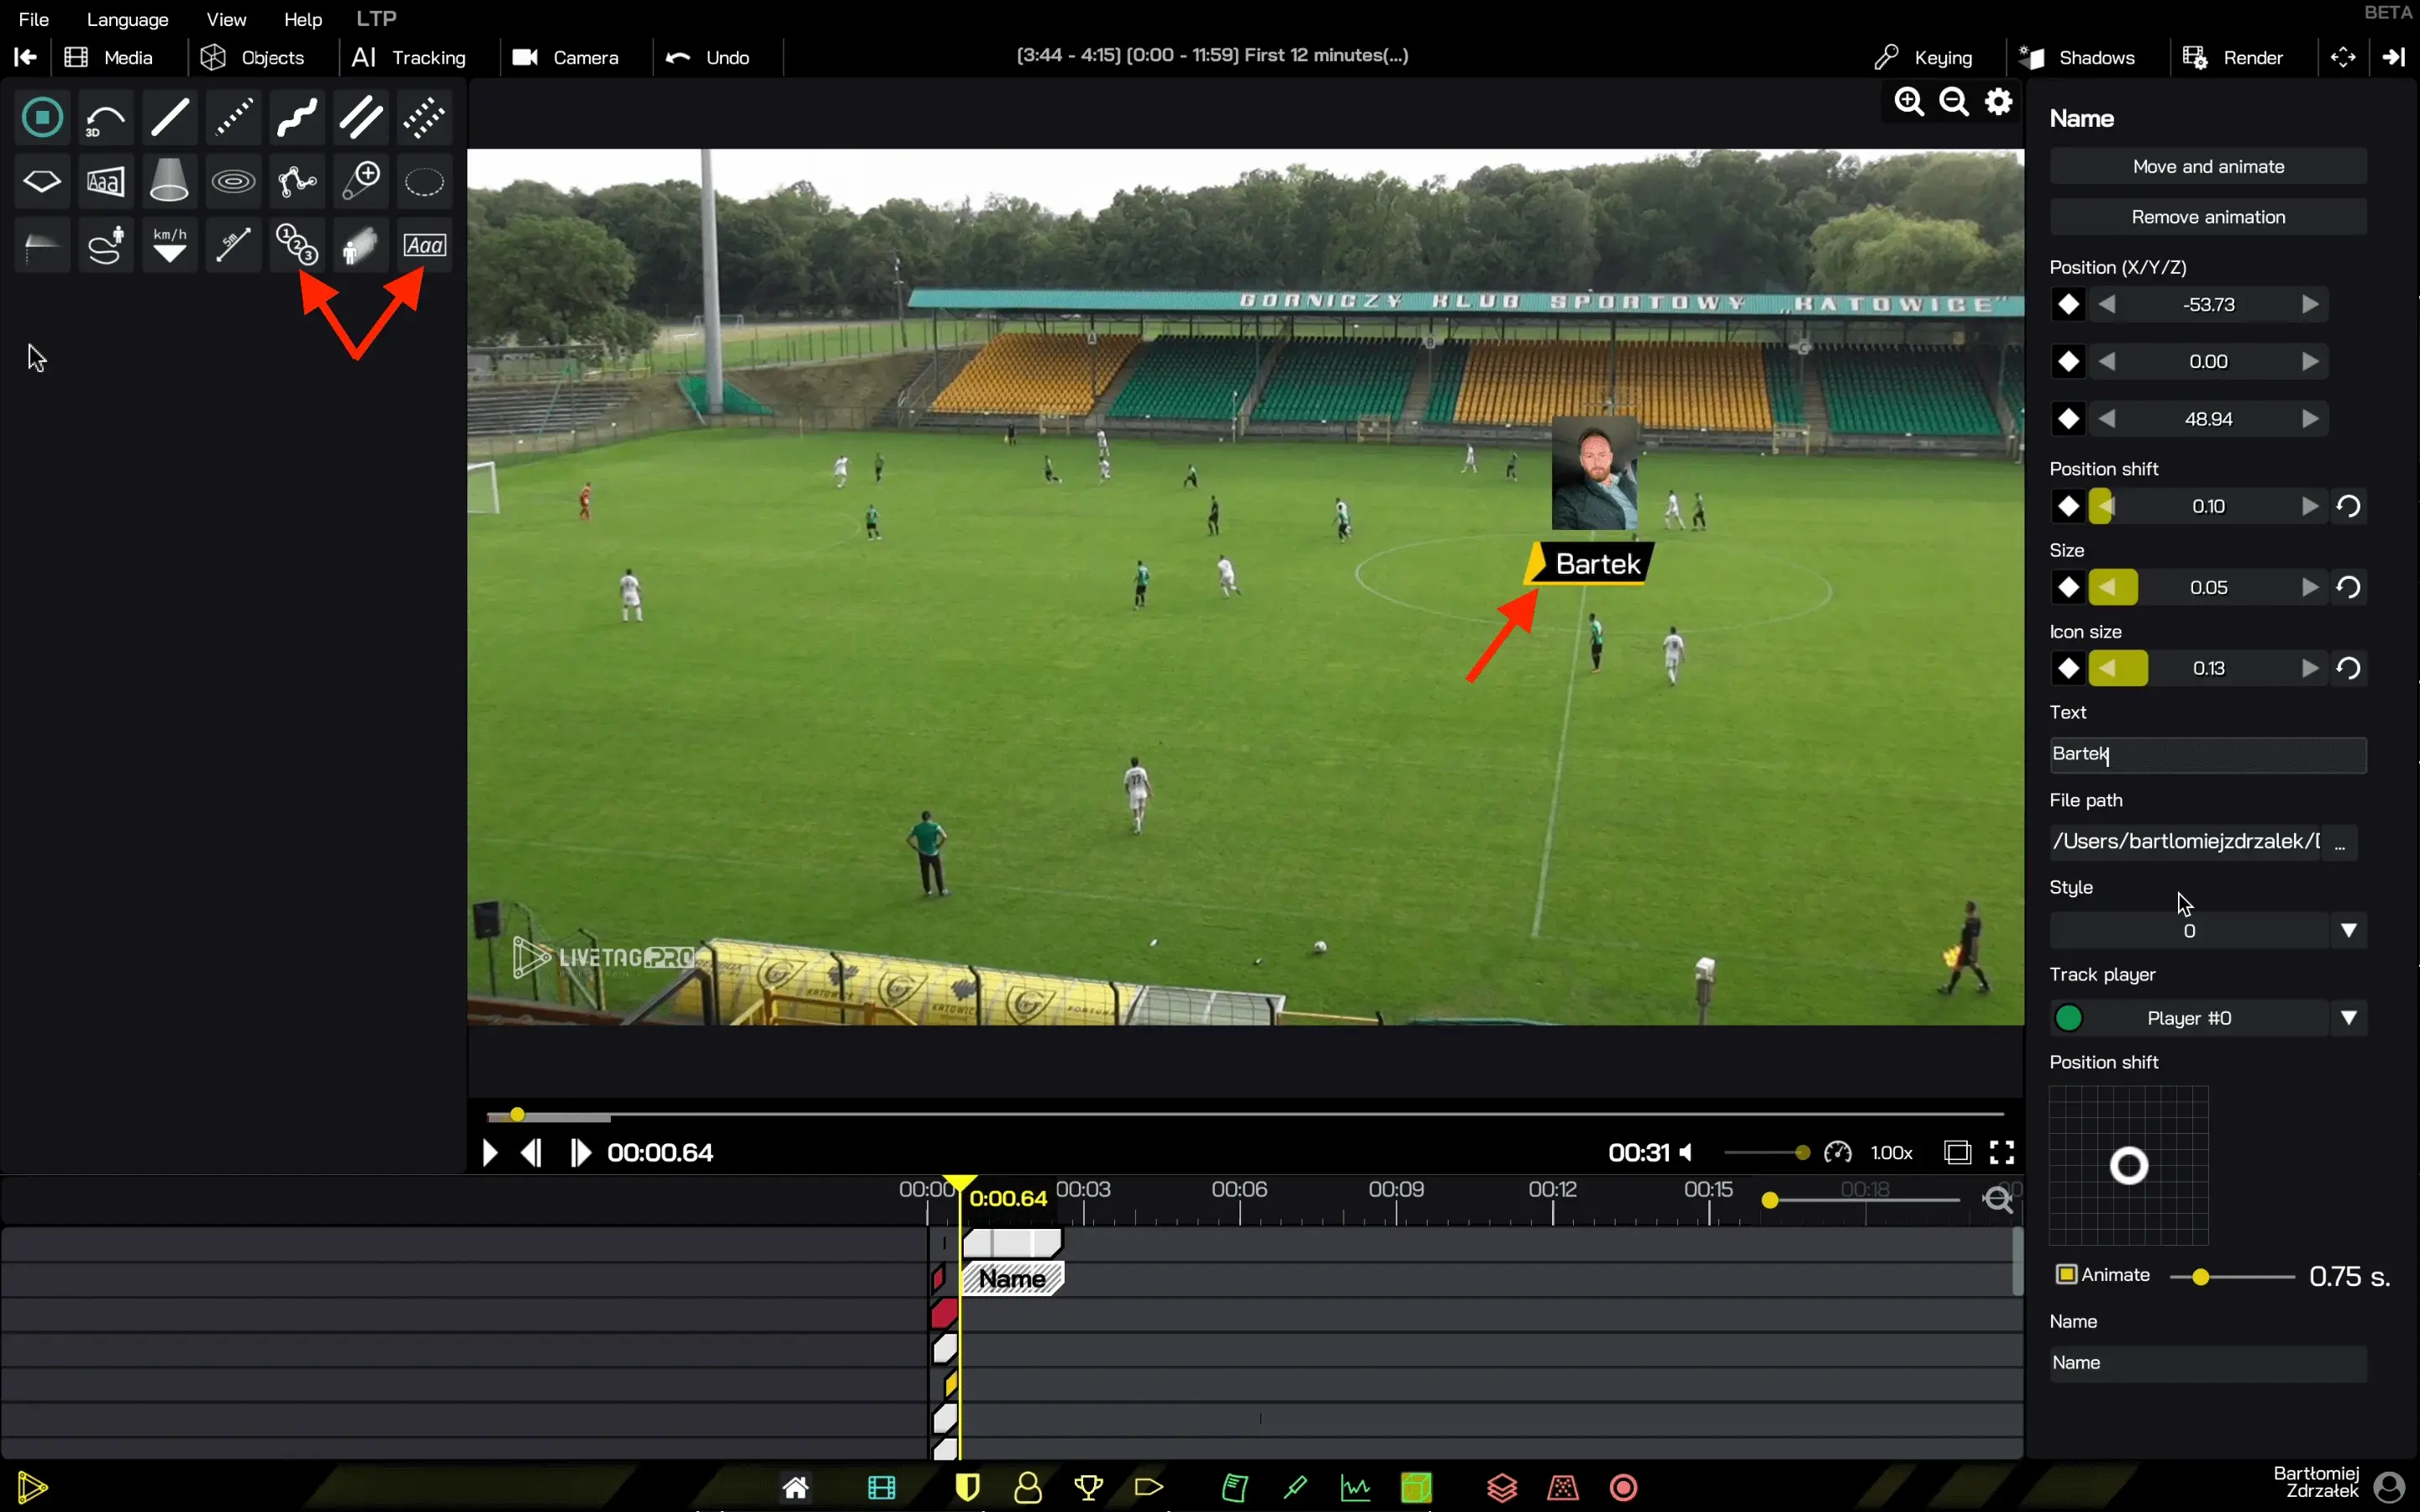The width and height of the screenshot is (2420, 1512).
Task: Toggle Icon size keyframe diamond
Action: [x=2068, y=669]
